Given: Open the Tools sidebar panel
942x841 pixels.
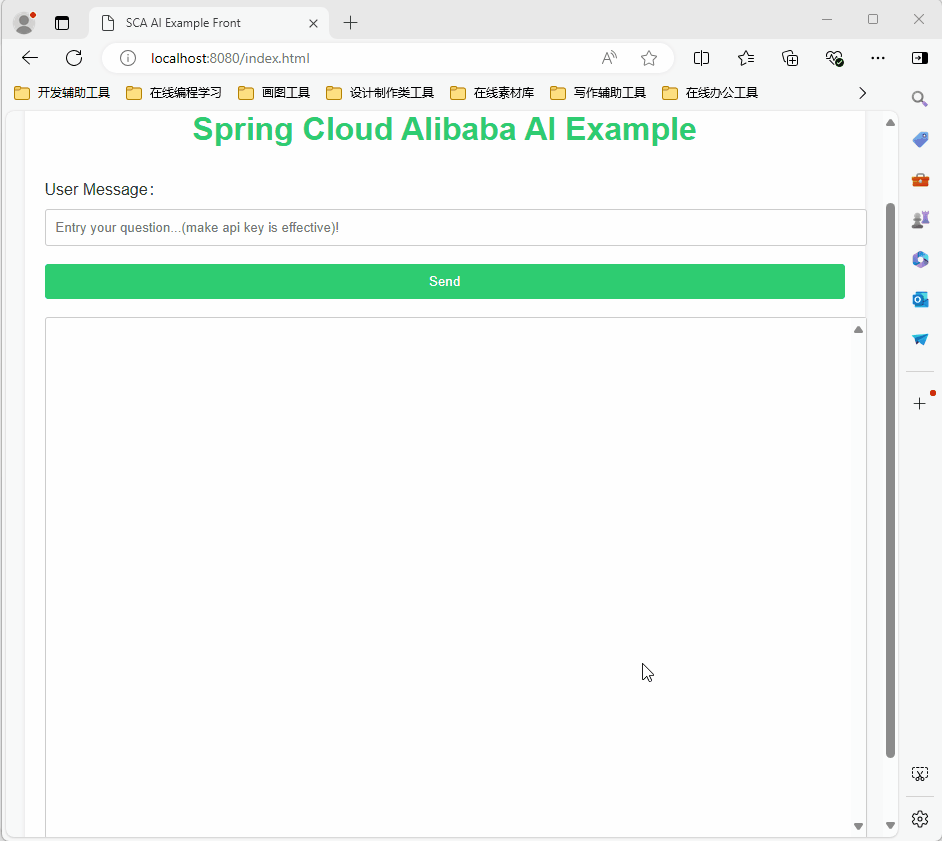Looking at the screenshot, I should pyautogui.click(x=920, y=179).
